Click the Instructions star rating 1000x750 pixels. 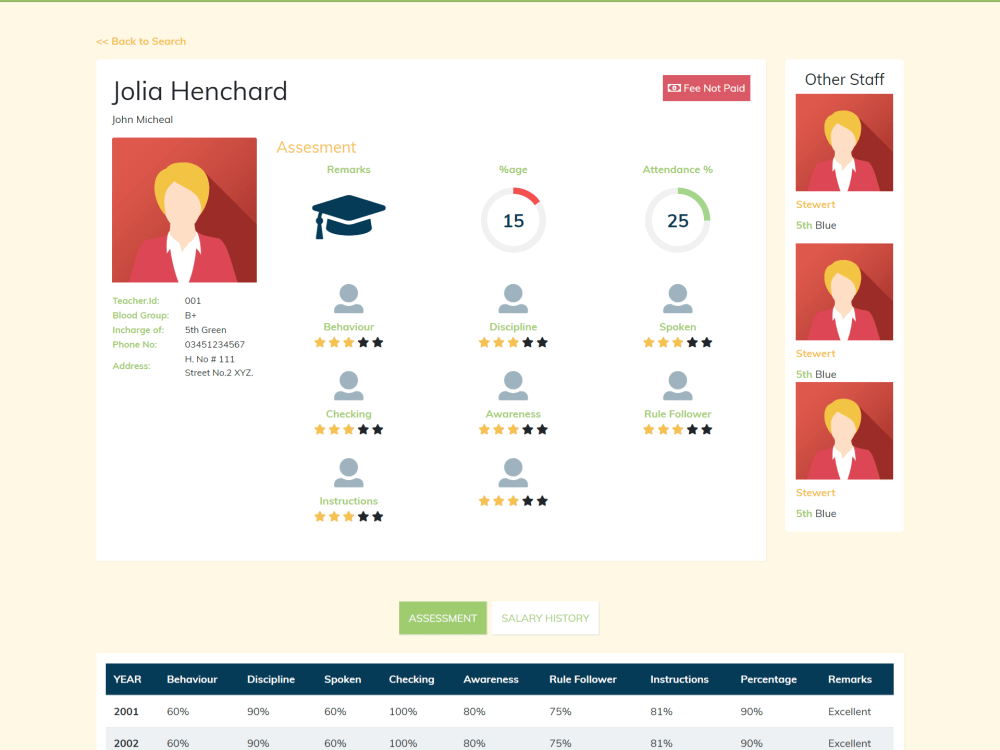348,517
